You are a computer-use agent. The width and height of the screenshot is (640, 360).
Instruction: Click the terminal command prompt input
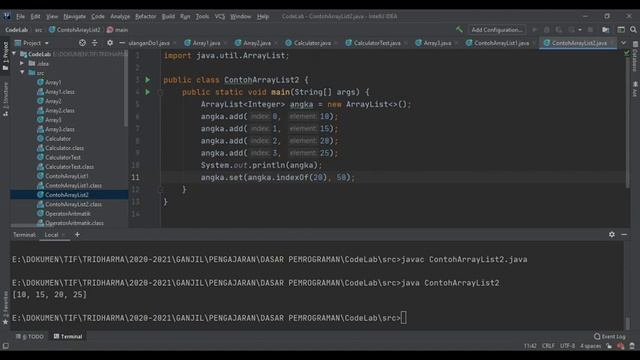click(403, 318)
